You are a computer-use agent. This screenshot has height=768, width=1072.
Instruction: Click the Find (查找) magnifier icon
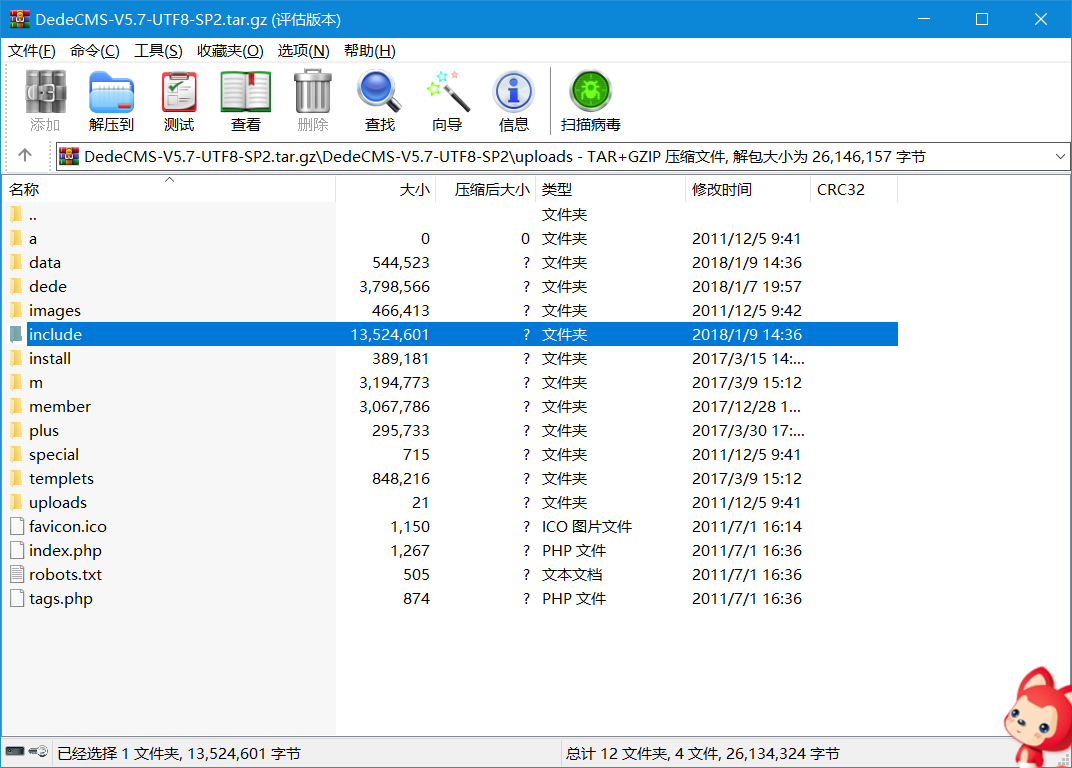(x=379, y=92)
